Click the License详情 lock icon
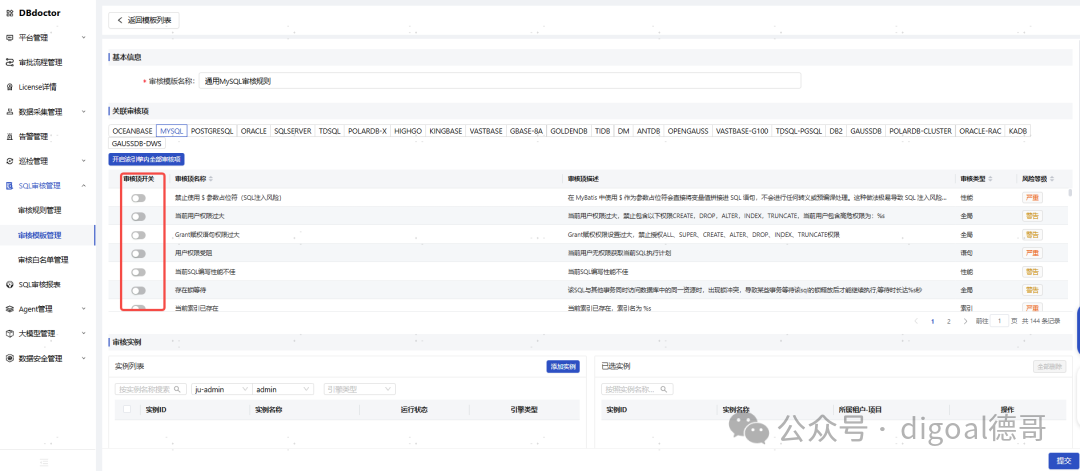 [x=10, y=87]
